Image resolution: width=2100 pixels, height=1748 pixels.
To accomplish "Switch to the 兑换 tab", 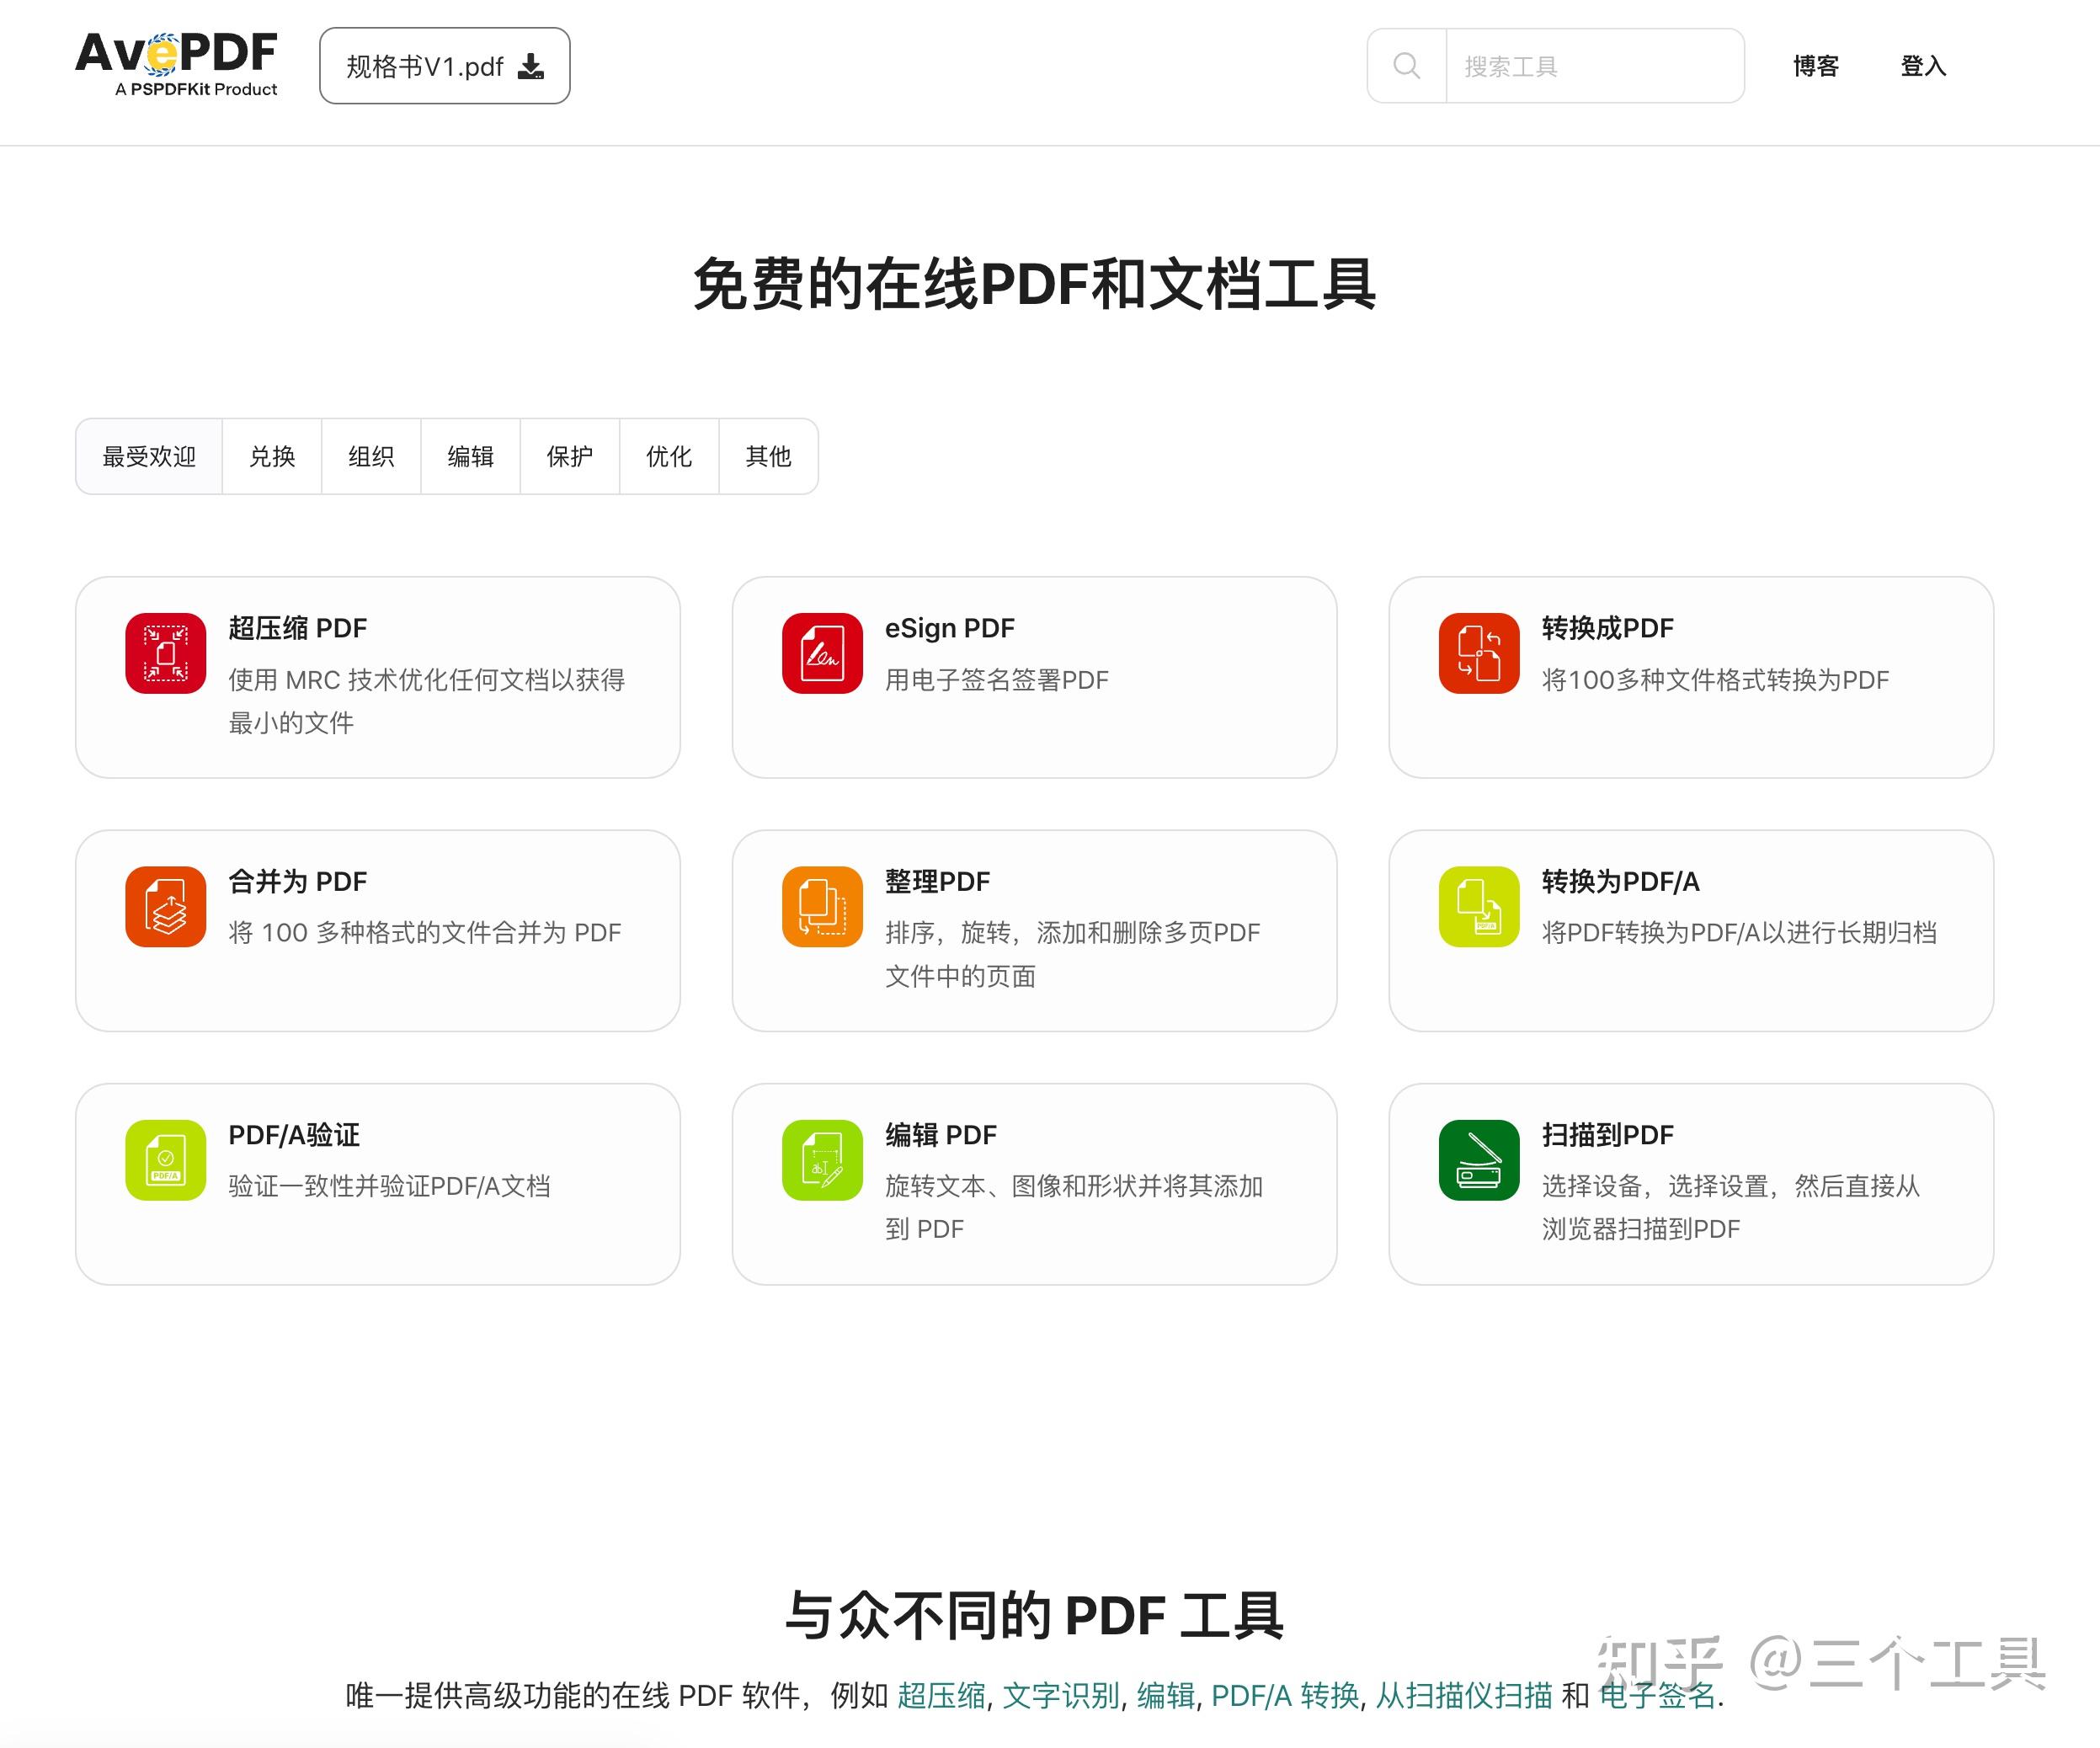I will click(272, 456).
